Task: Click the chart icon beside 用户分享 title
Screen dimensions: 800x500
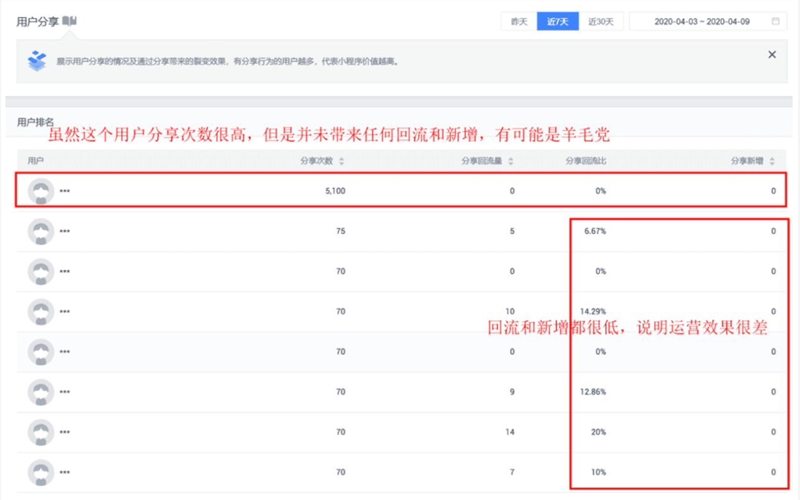Action: [69, 21]
